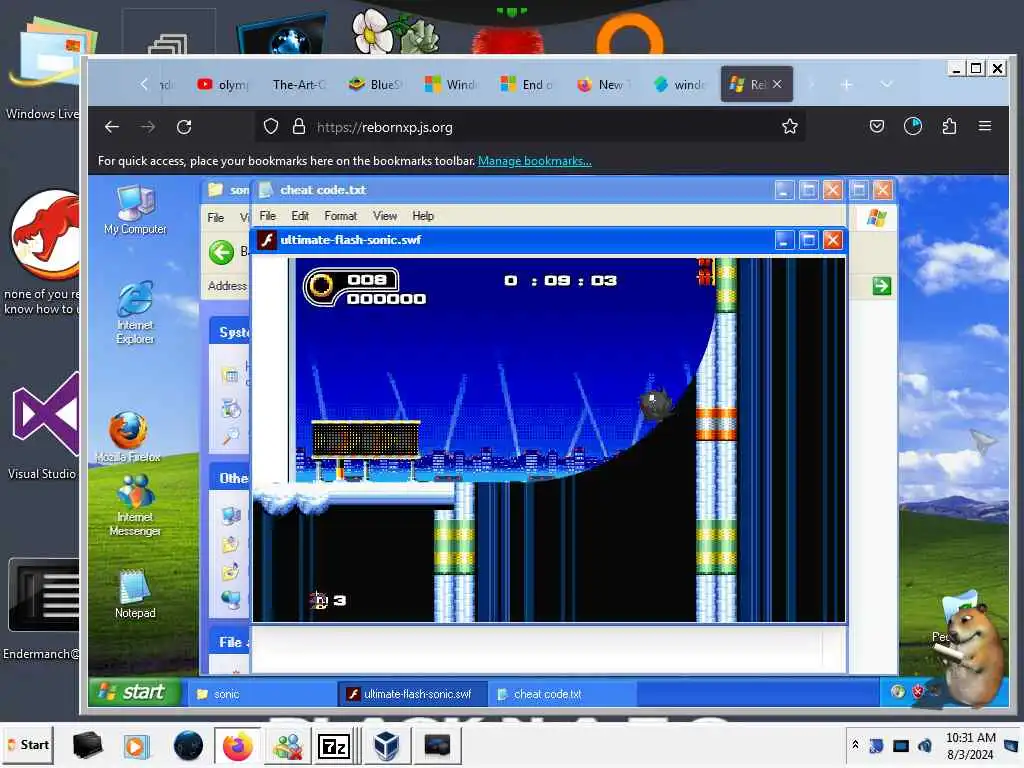The width and height of the screenshot is (1024, 768).
Task: Open Internet Messenger icon on XP desktop
Action: tap(135, 505)
